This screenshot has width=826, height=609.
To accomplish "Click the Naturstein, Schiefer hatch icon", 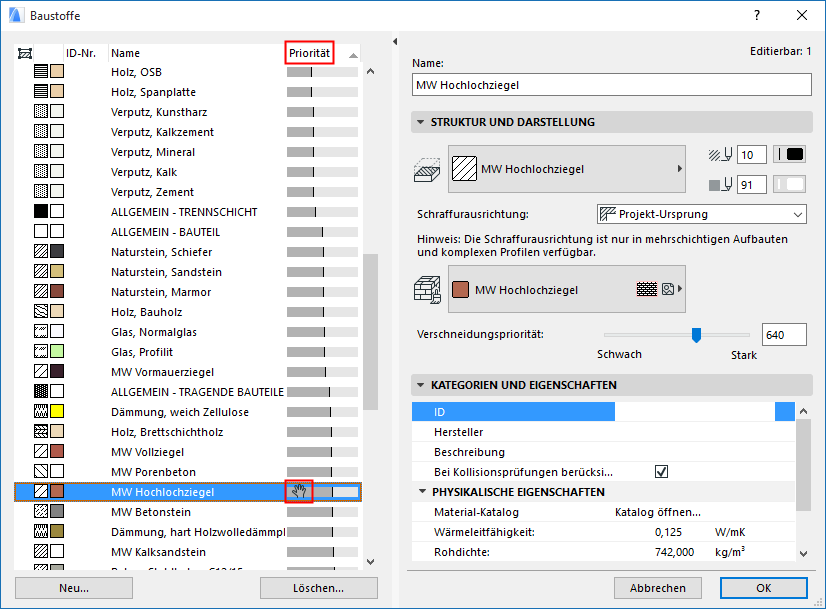I will click(41, 251).
